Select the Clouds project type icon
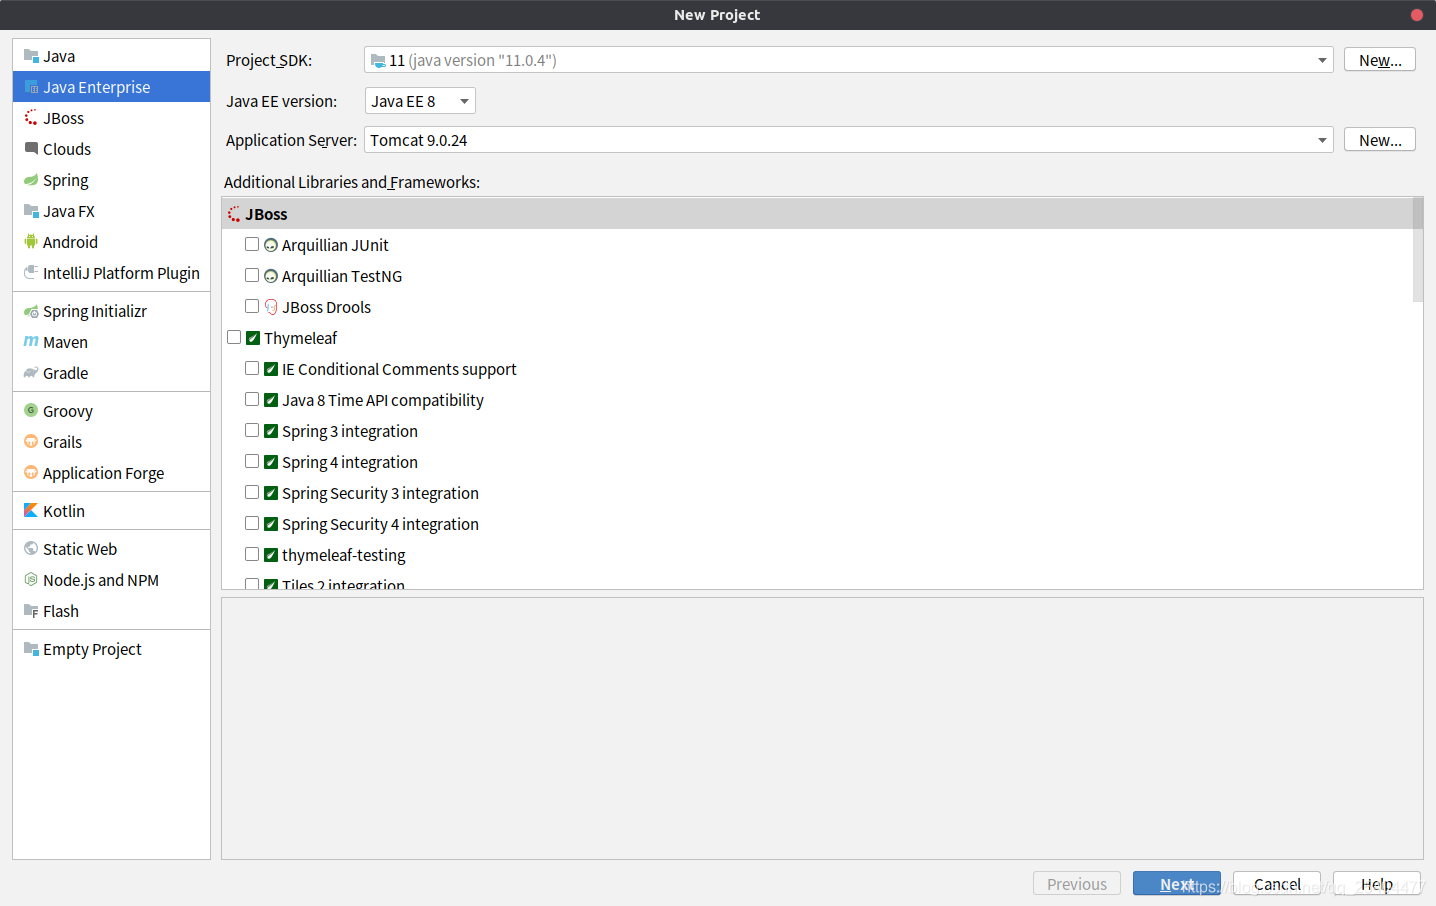This screenshot has width=1436, height=906. pyautogui.click(x=31, y=149)
